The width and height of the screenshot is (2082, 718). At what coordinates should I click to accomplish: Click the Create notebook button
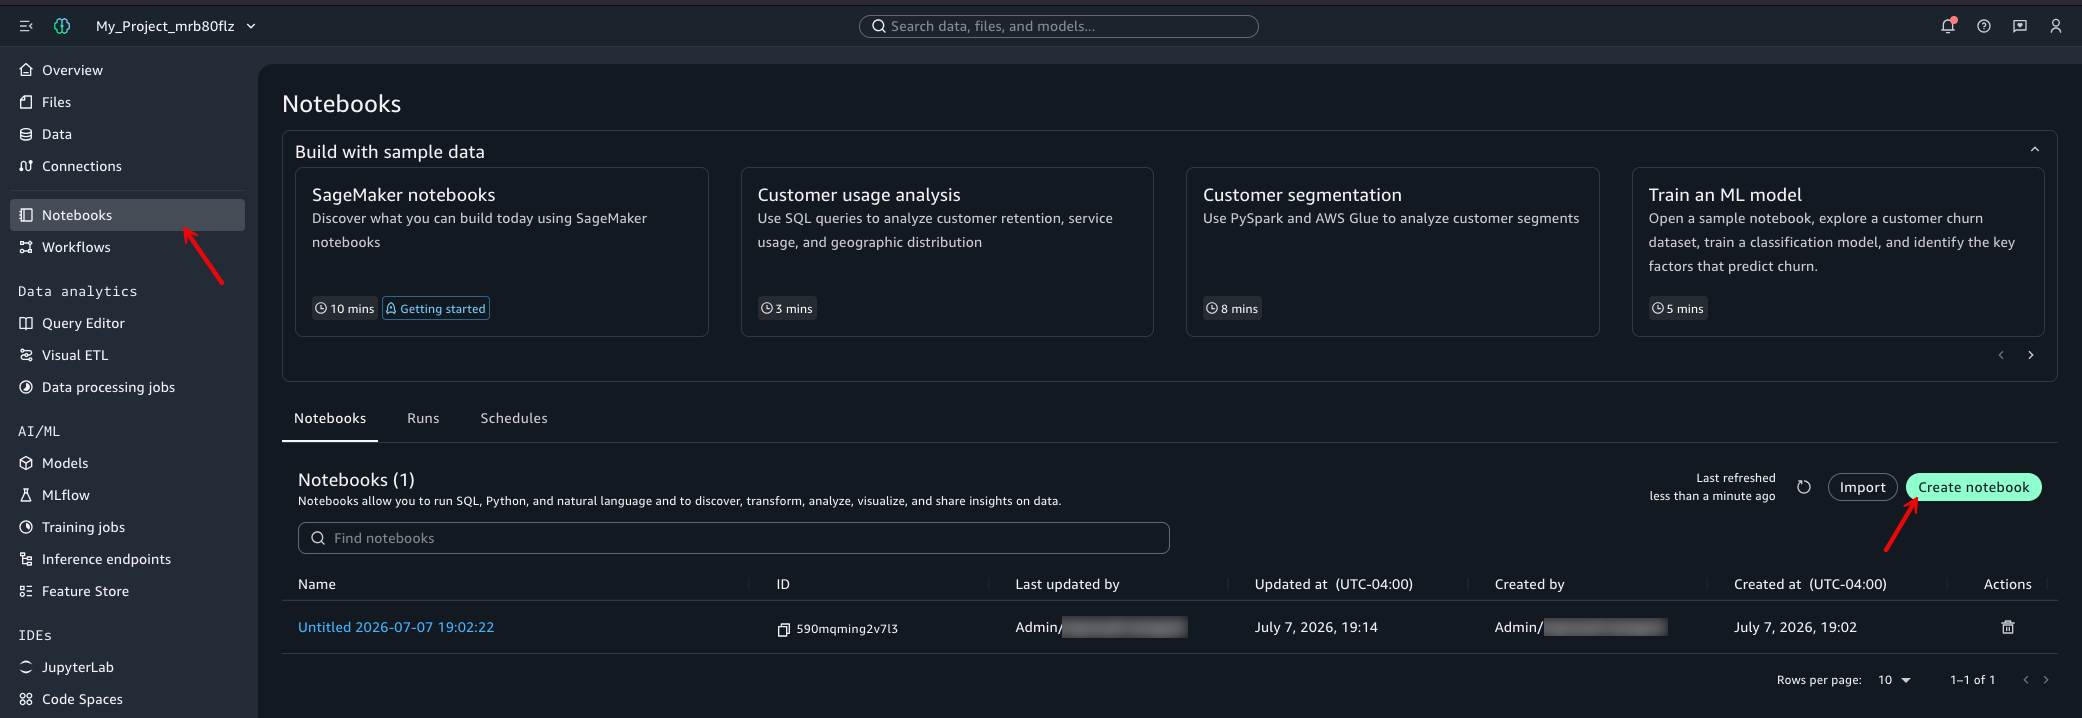pyautogui.click(x=1973, y=487)
